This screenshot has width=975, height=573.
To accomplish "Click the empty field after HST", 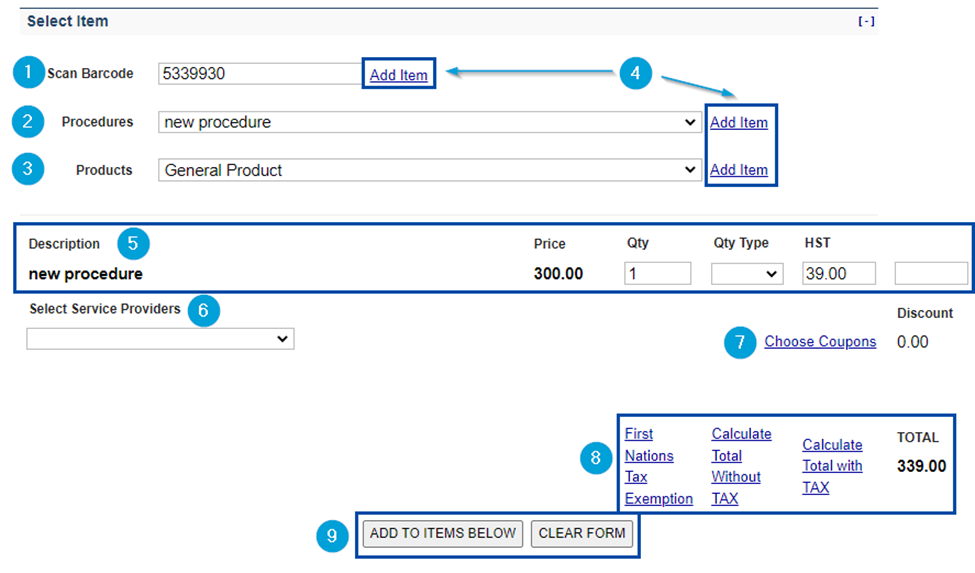I will [930, 273].
